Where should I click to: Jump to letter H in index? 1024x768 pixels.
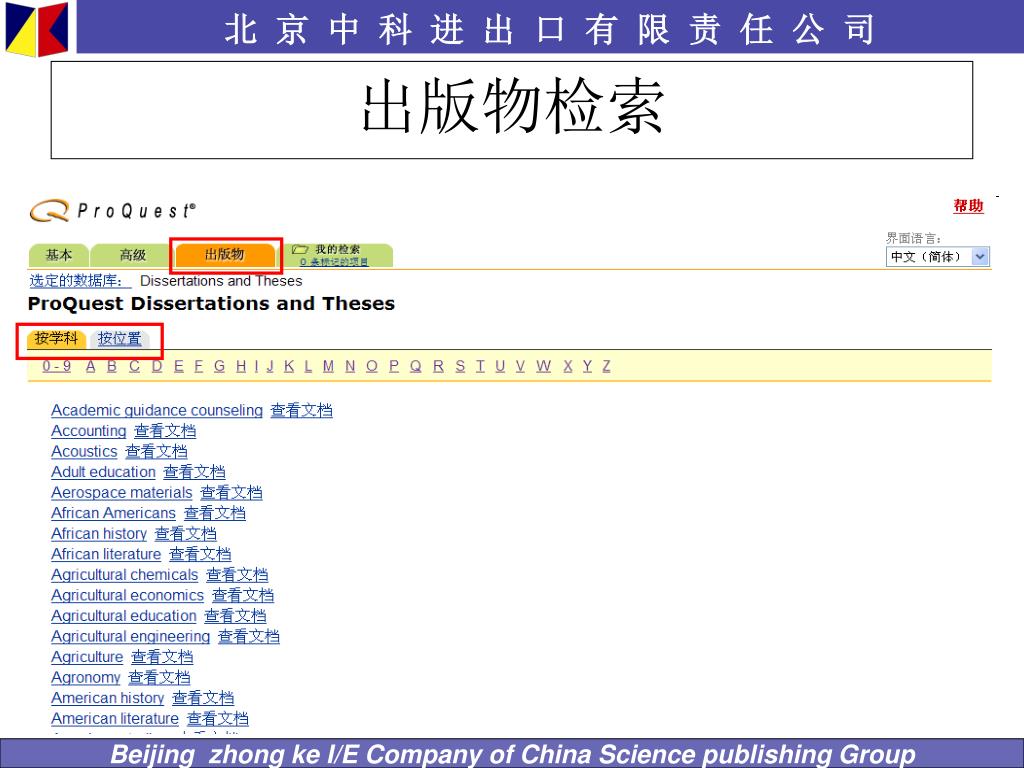coord(241,366)
